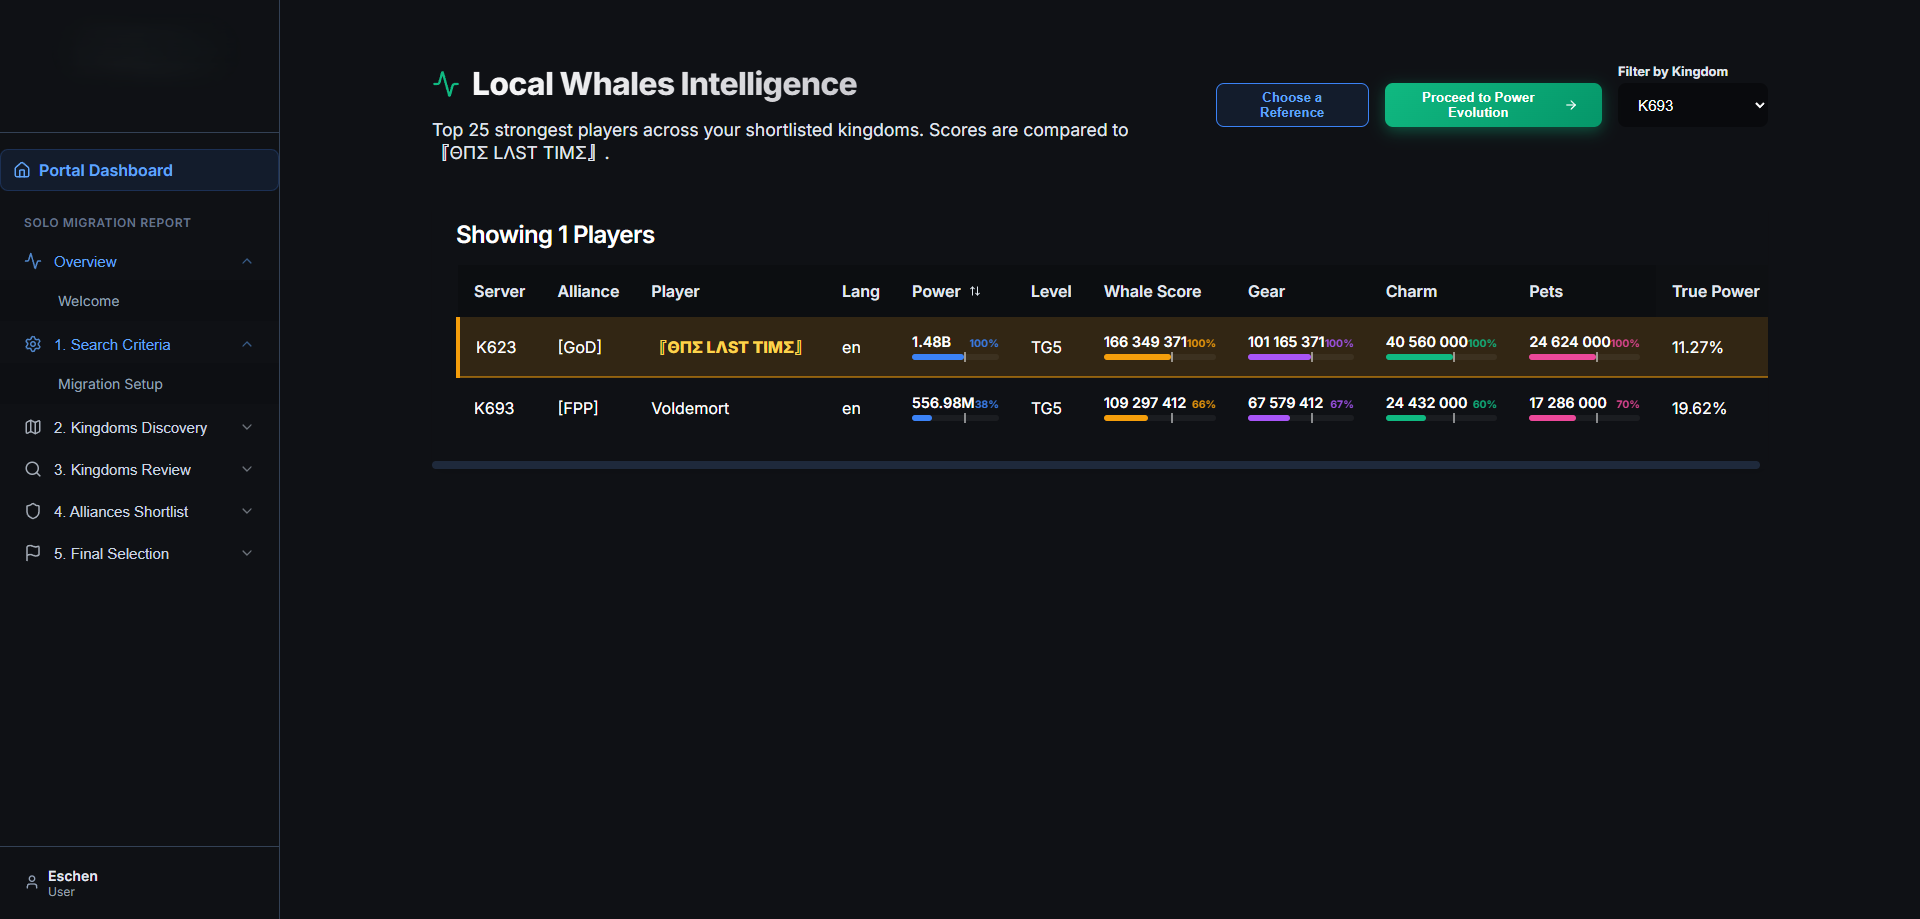1920x919 pixels.
Task: Click the gear icon beside Search Criteria
Action: tap(33, 344)
